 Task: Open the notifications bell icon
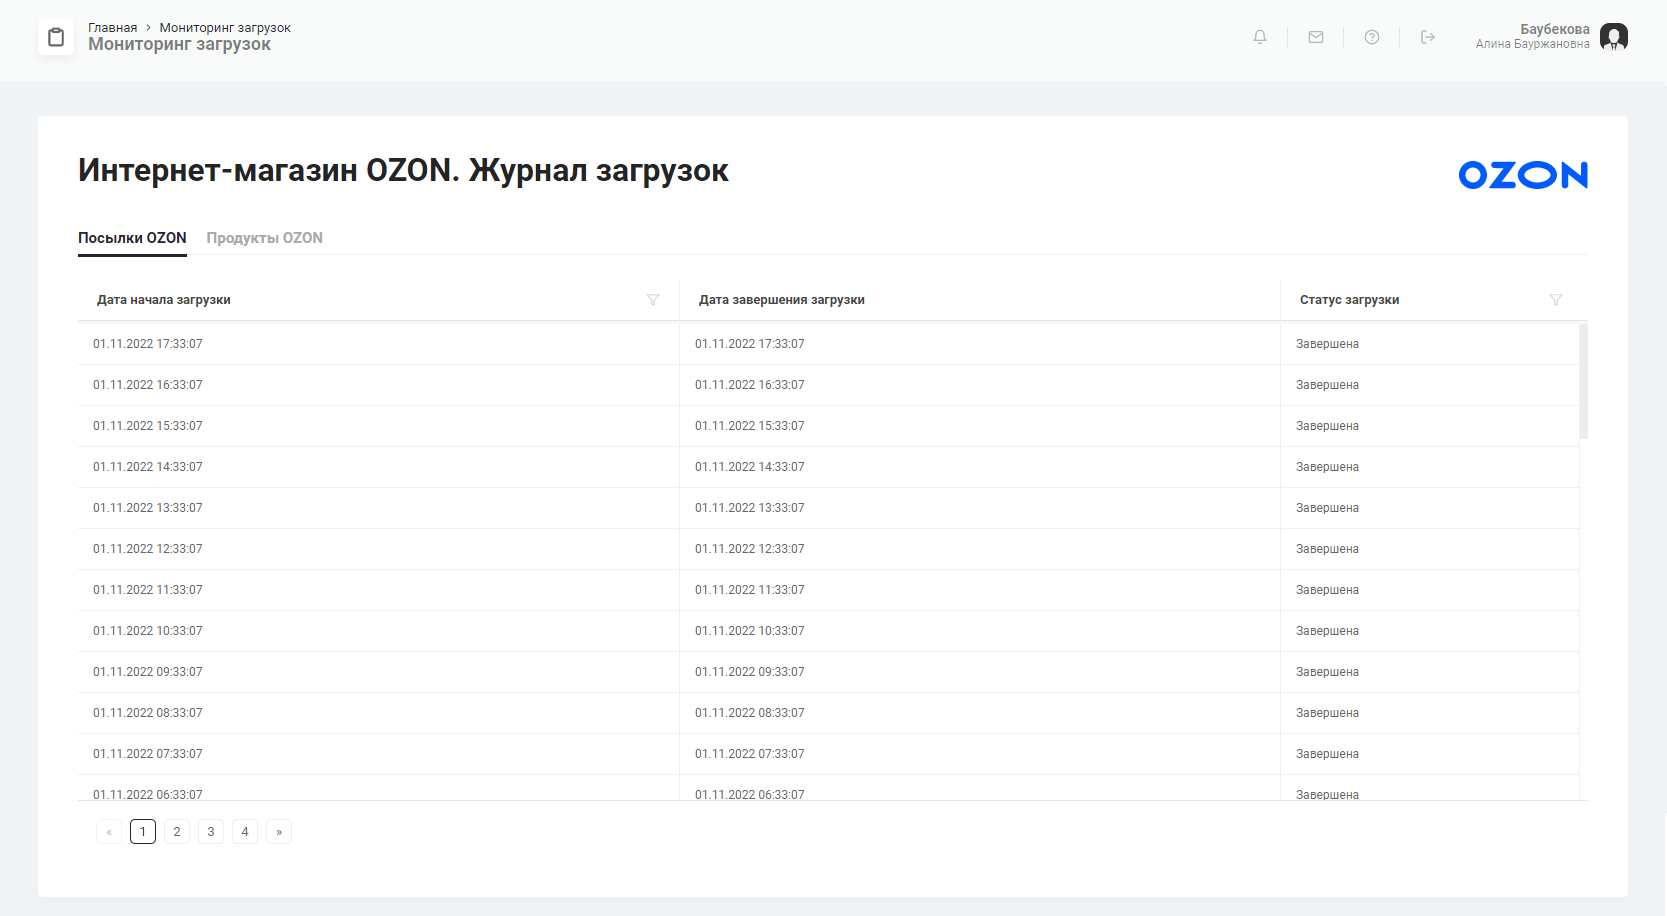coord(1259,37)
